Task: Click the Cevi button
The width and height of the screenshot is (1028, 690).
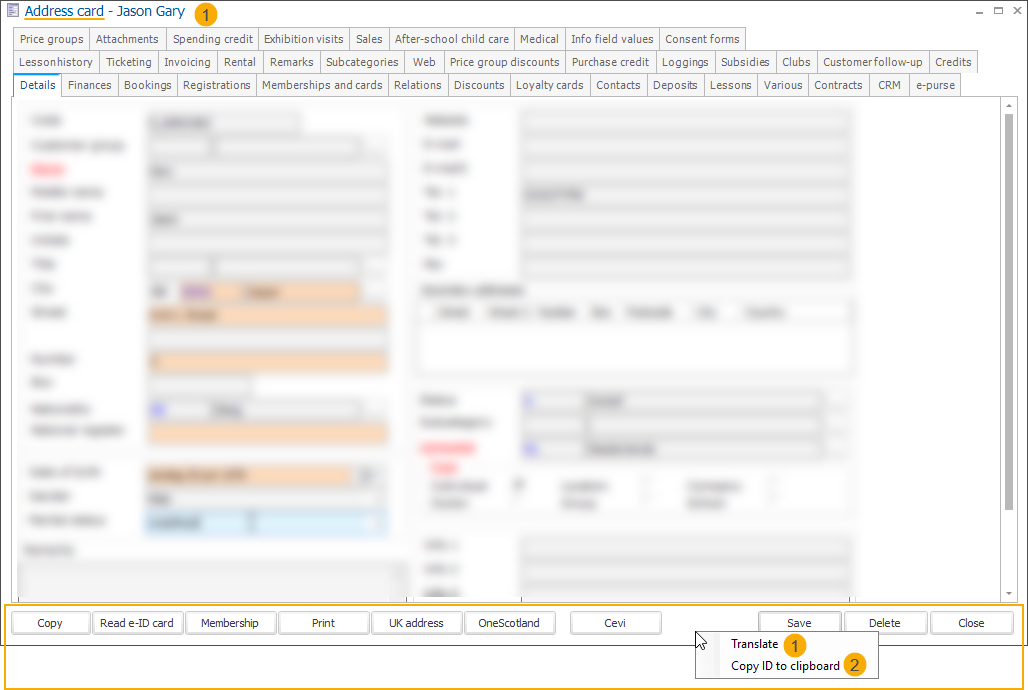Action: pyautogui.click(x=615, y=622)
